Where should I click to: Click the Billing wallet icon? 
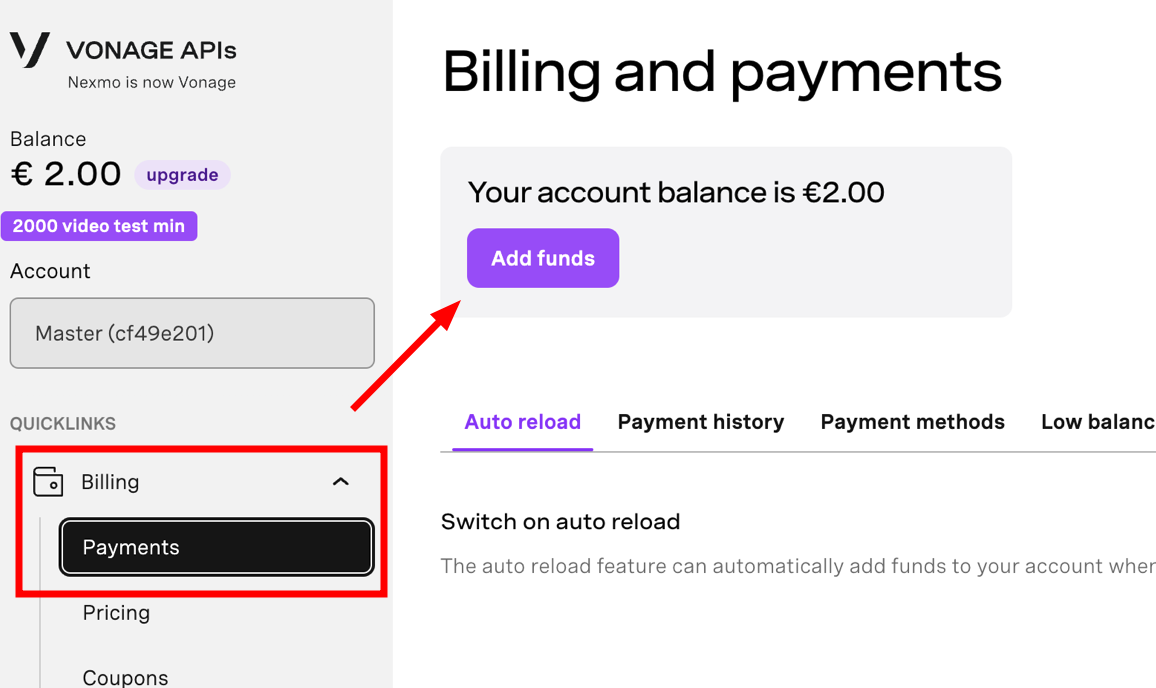tap(48, 482)
